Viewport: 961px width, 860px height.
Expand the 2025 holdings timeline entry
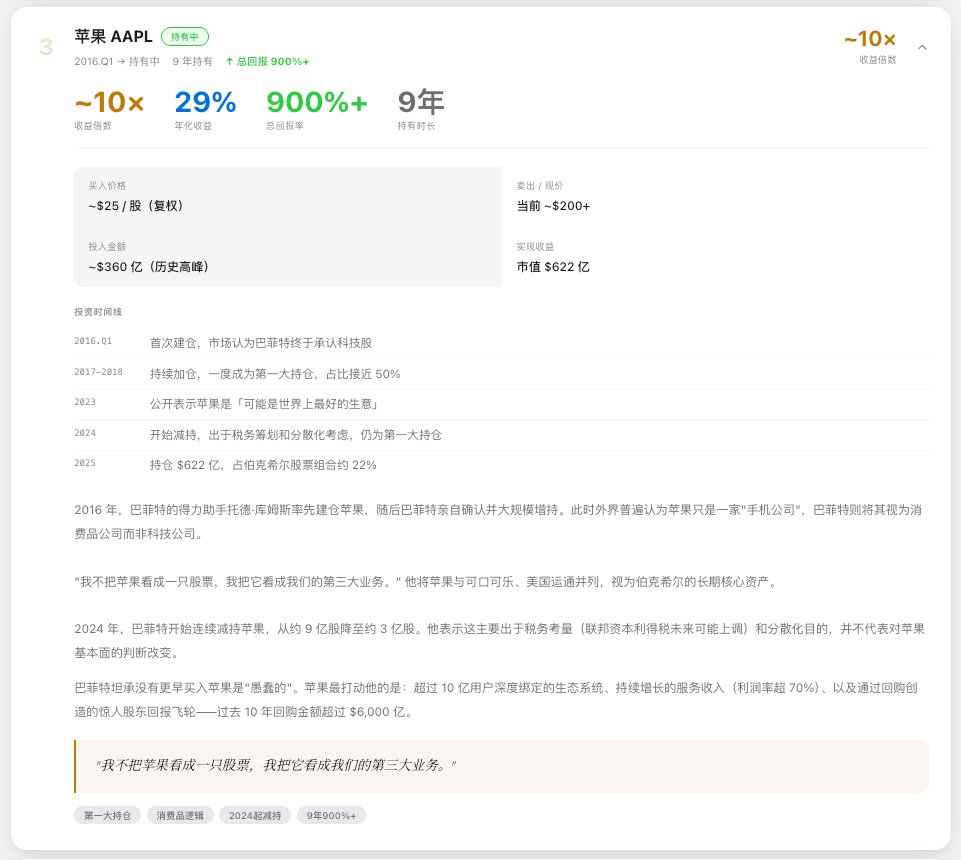coord(300,464)
